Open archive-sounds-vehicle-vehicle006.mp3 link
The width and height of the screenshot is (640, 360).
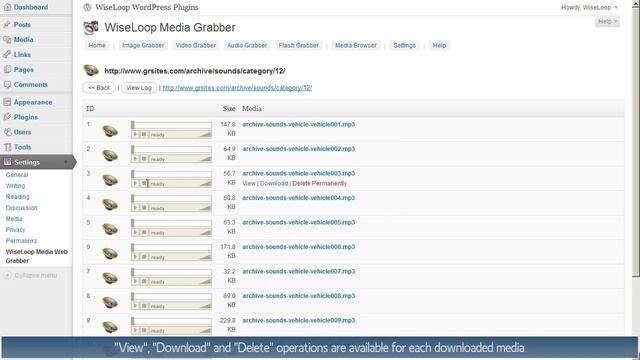[x=299, y=247]
